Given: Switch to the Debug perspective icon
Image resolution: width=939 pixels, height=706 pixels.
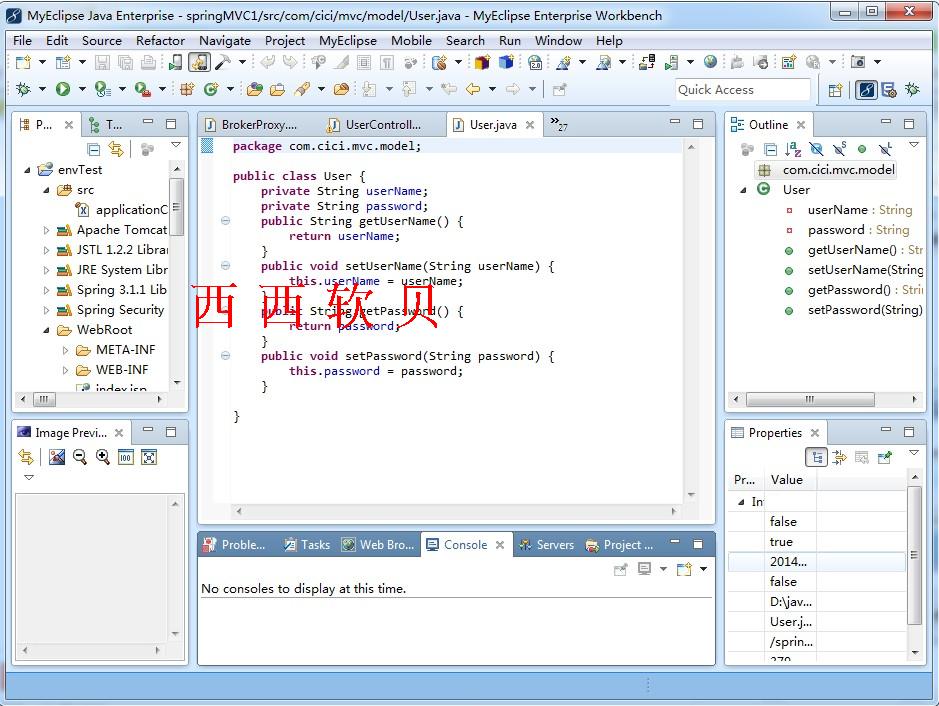Looking at the screenshot, I should [912, 90].
